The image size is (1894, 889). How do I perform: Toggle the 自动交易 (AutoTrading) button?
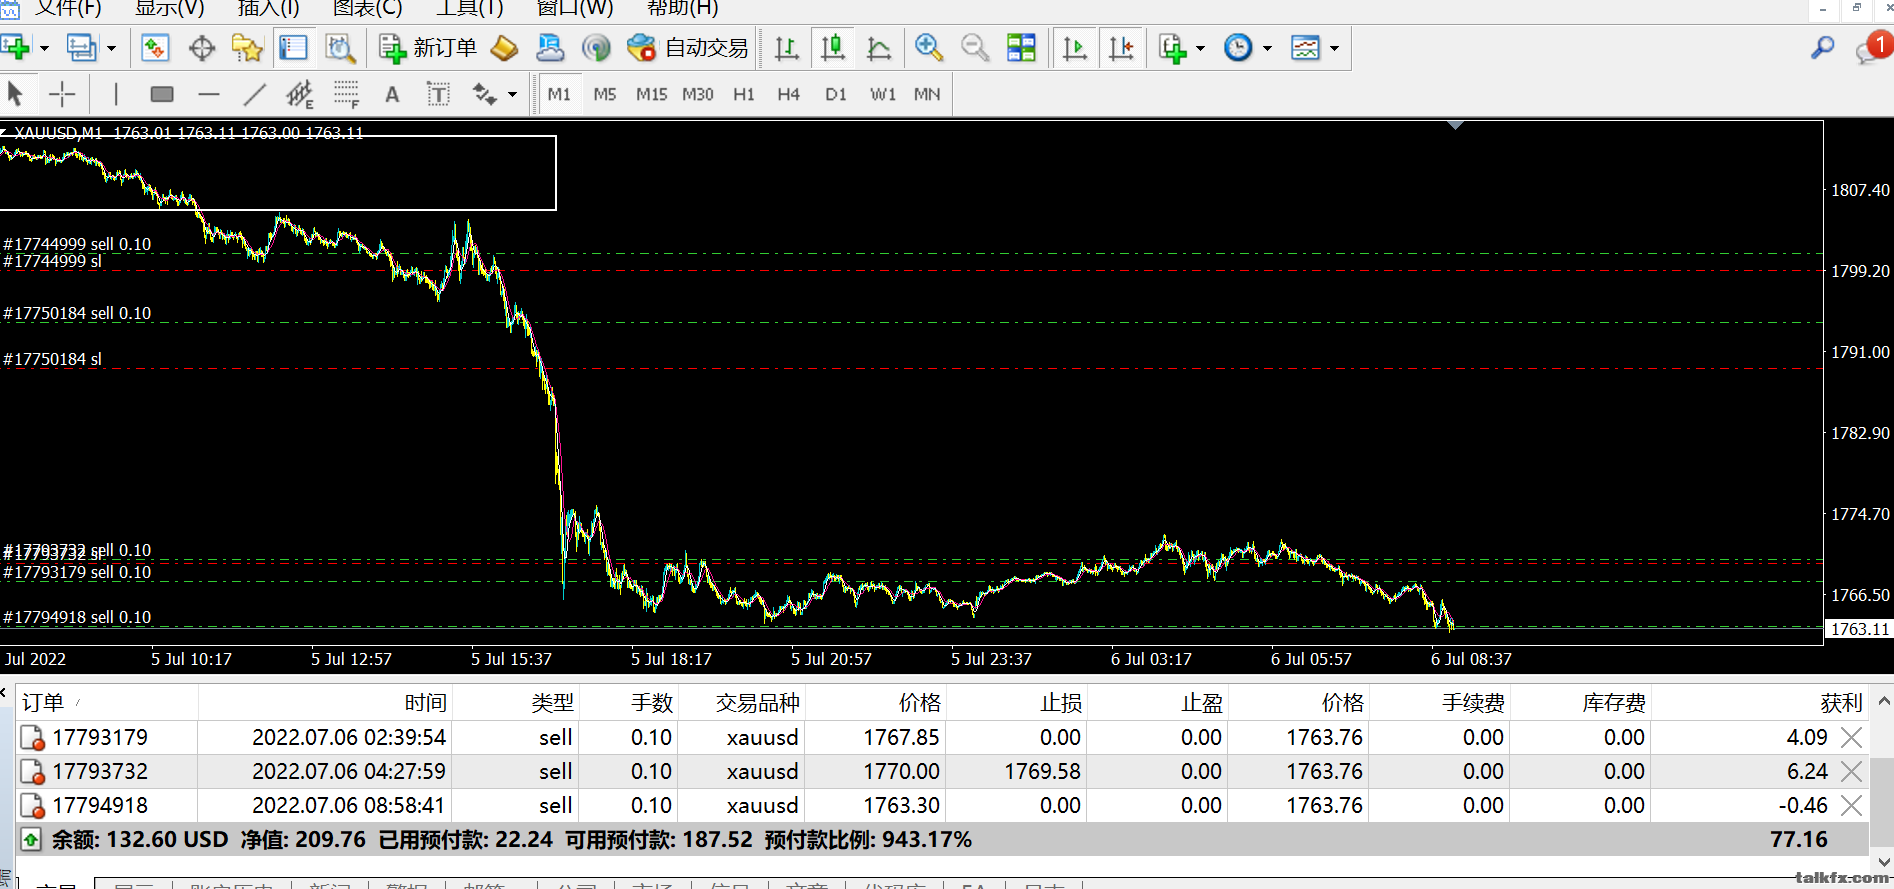[x=688, y=47]
